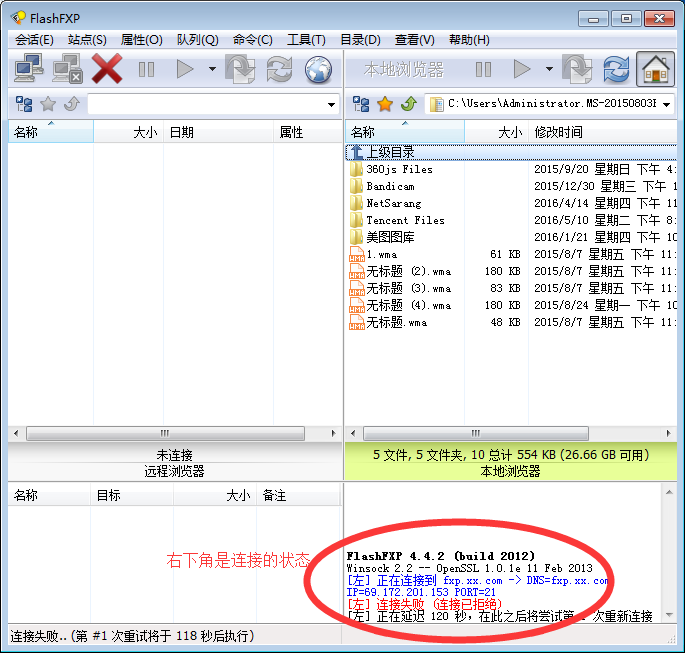685x653 pixels.
Task: Click the remote Refresh icon
Action: (x=279, y=69)
